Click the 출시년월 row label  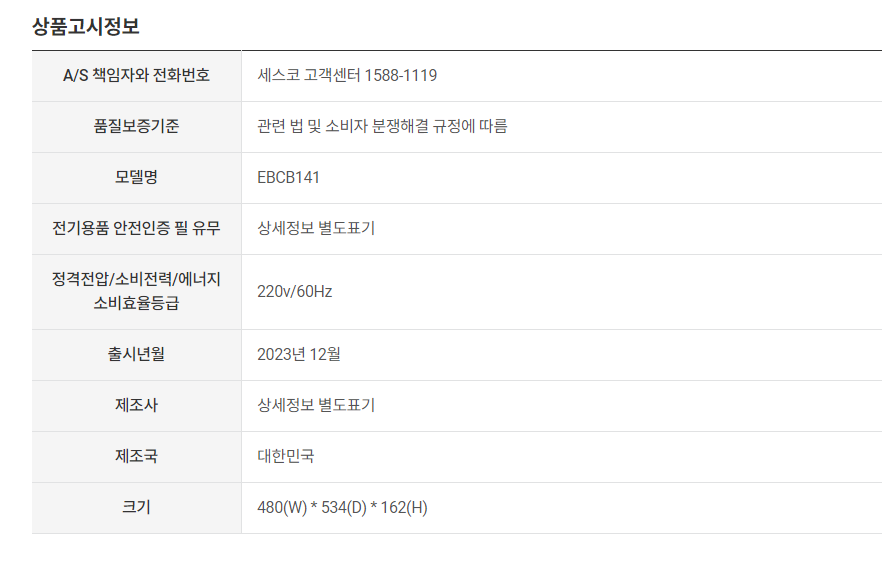click(136, 354)
